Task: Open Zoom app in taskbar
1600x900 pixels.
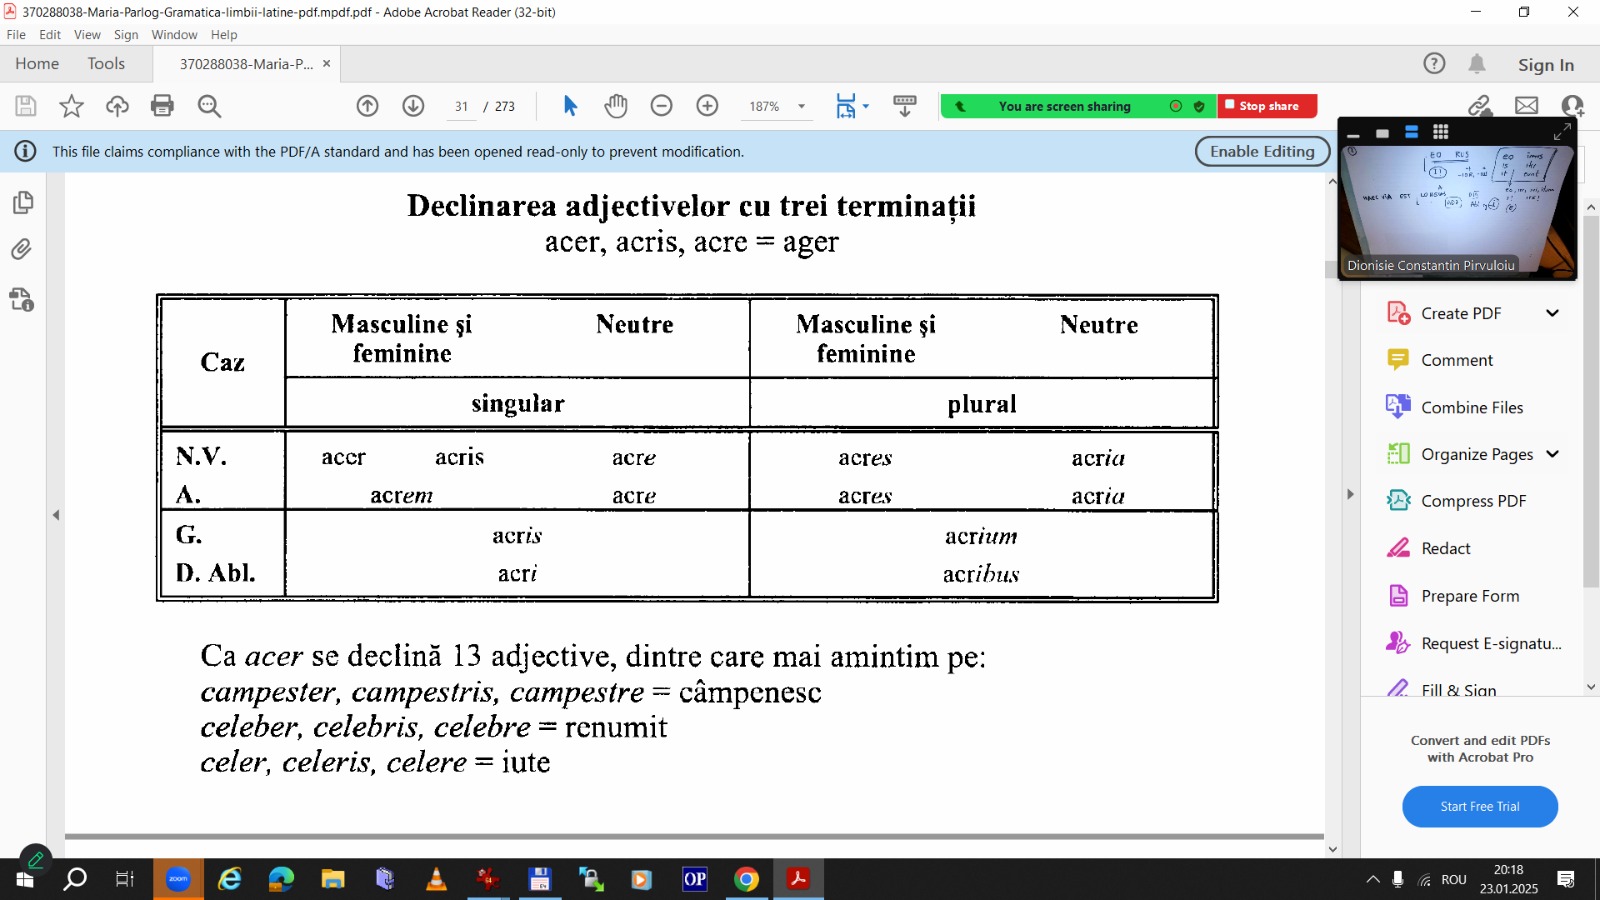Action: point(178,879)
